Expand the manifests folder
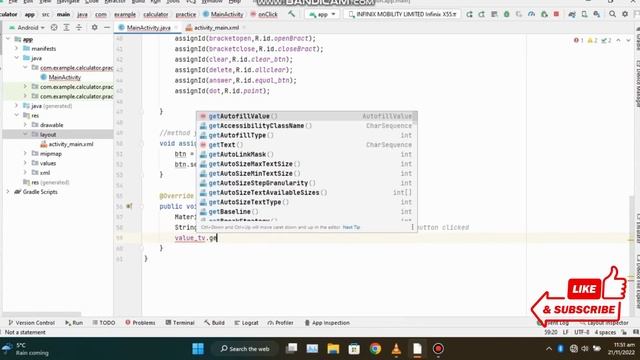 click(x=17, y=49)
